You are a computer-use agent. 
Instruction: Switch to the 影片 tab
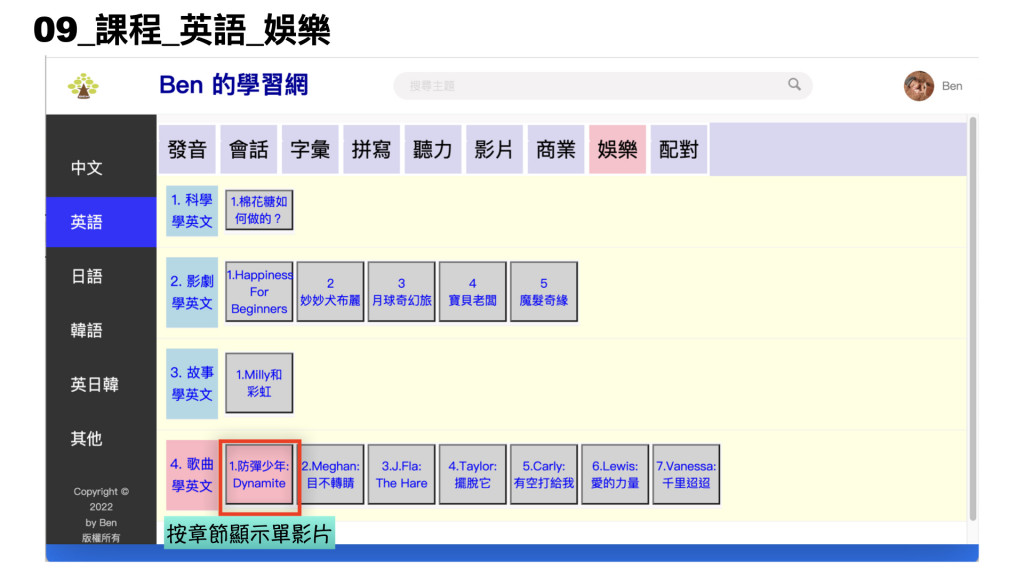pyautogui.click(x=494, y=150)
